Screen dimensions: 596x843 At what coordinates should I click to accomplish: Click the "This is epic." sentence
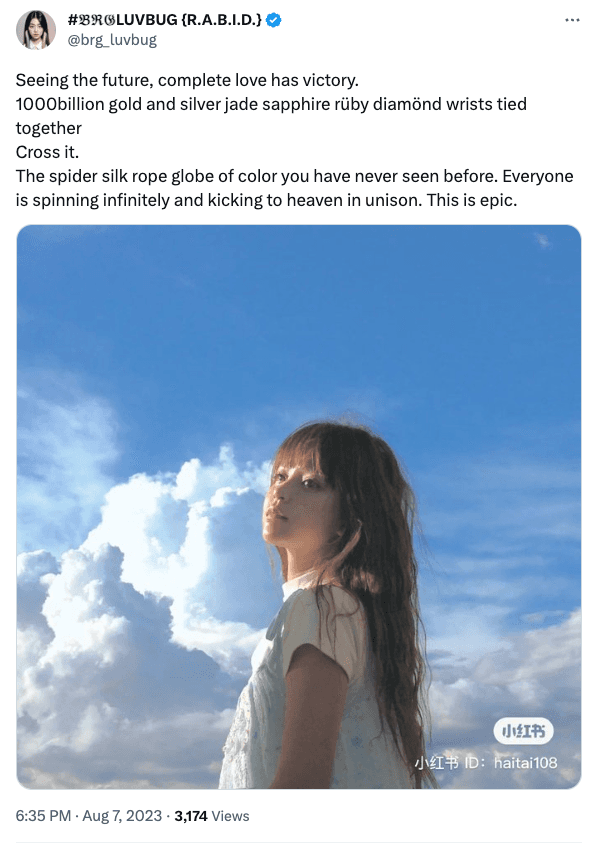pyautogui.click(x=472, y=200)
